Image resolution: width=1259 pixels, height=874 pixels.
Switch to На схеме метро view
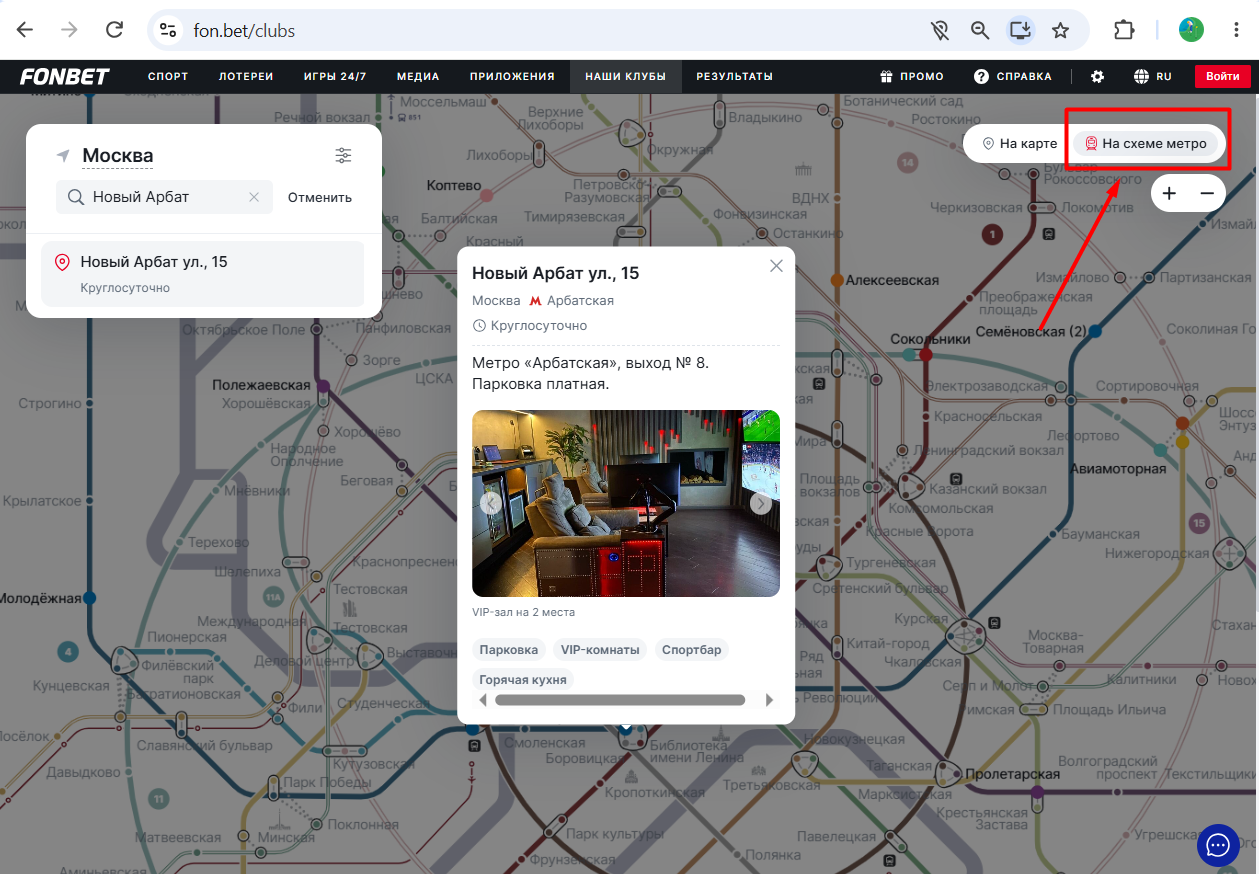[1146, 144]
